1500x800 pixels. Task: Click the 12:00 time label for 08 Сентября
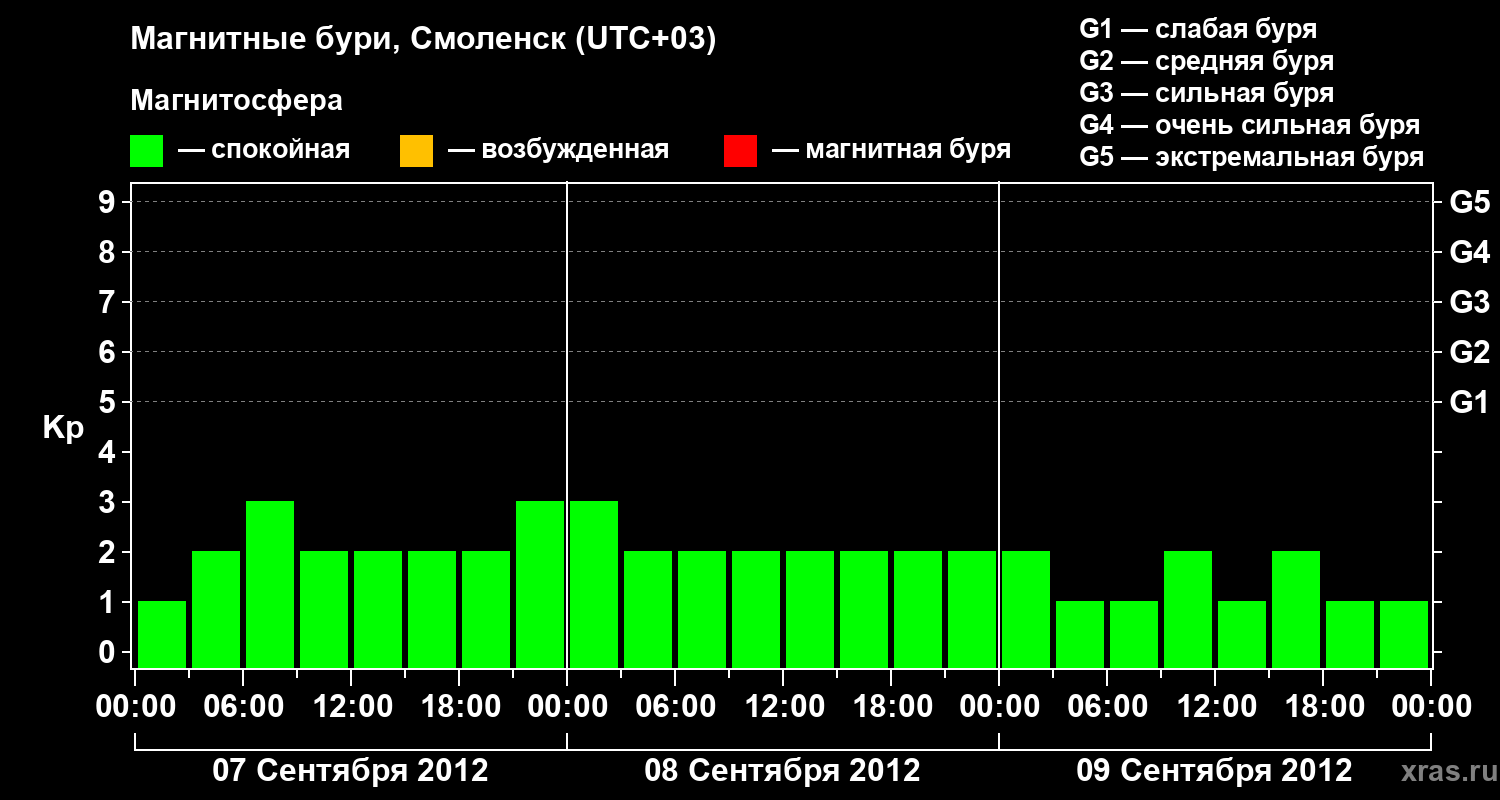click(x=784, y=707)
